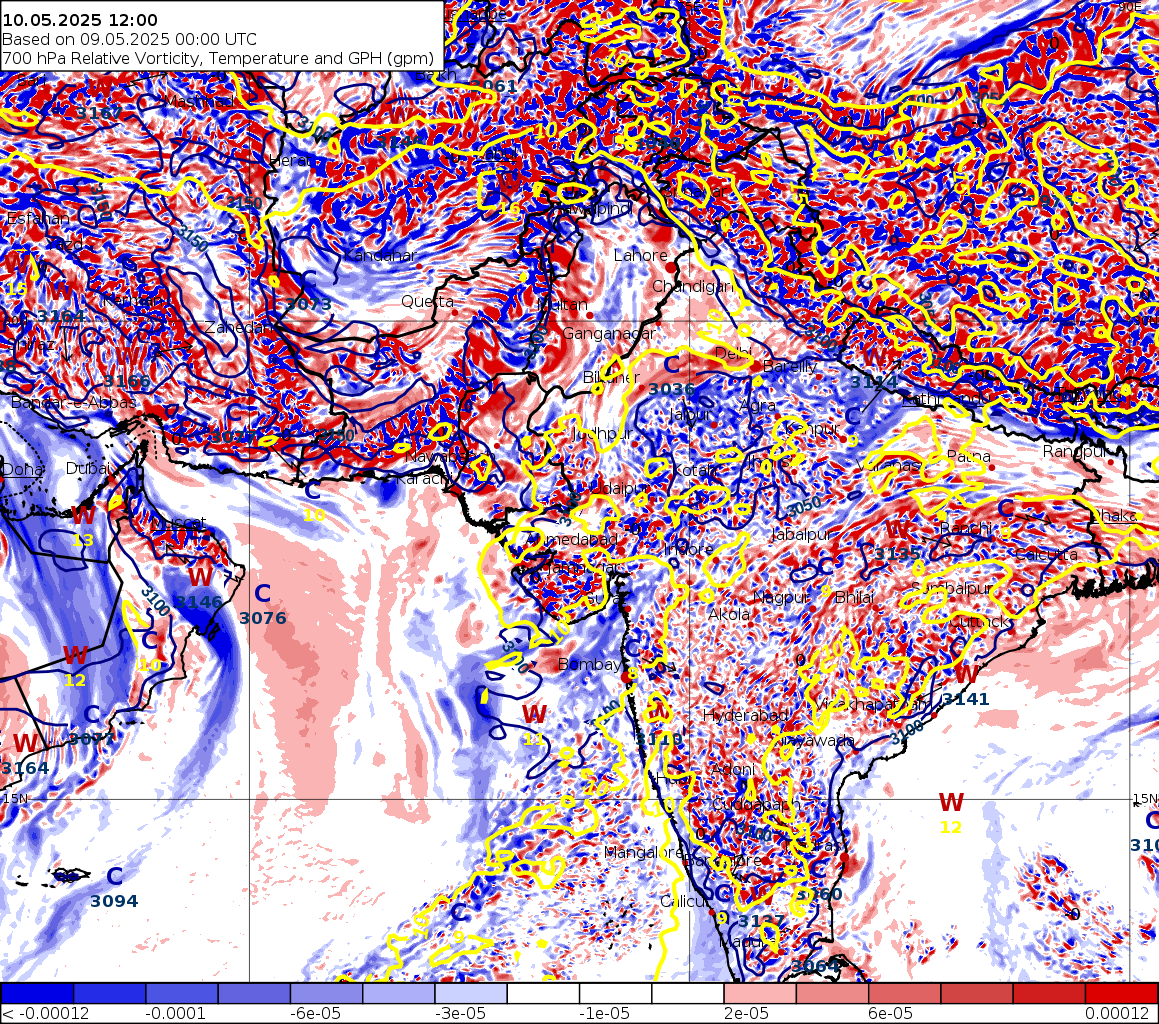Click the 'Jodhpur' city label

click(604, 434)
